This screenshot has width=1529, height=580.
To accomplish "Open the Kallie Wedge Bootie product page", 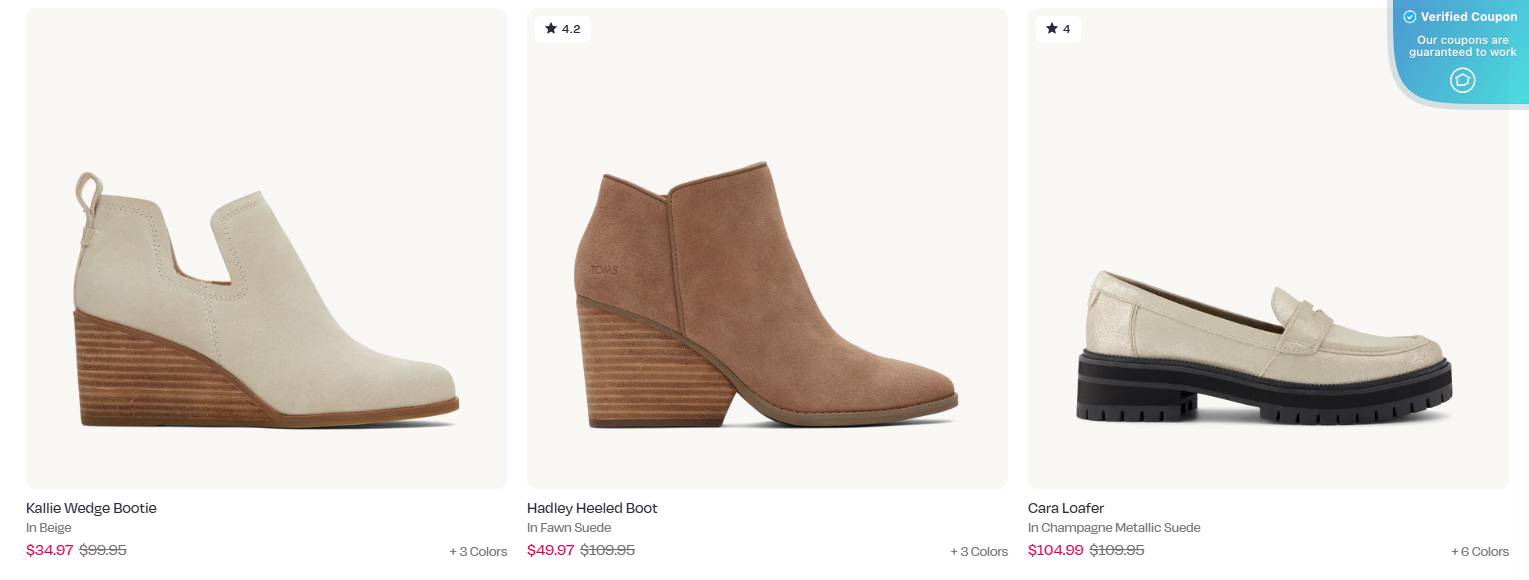I will click(x=91, y=508).
